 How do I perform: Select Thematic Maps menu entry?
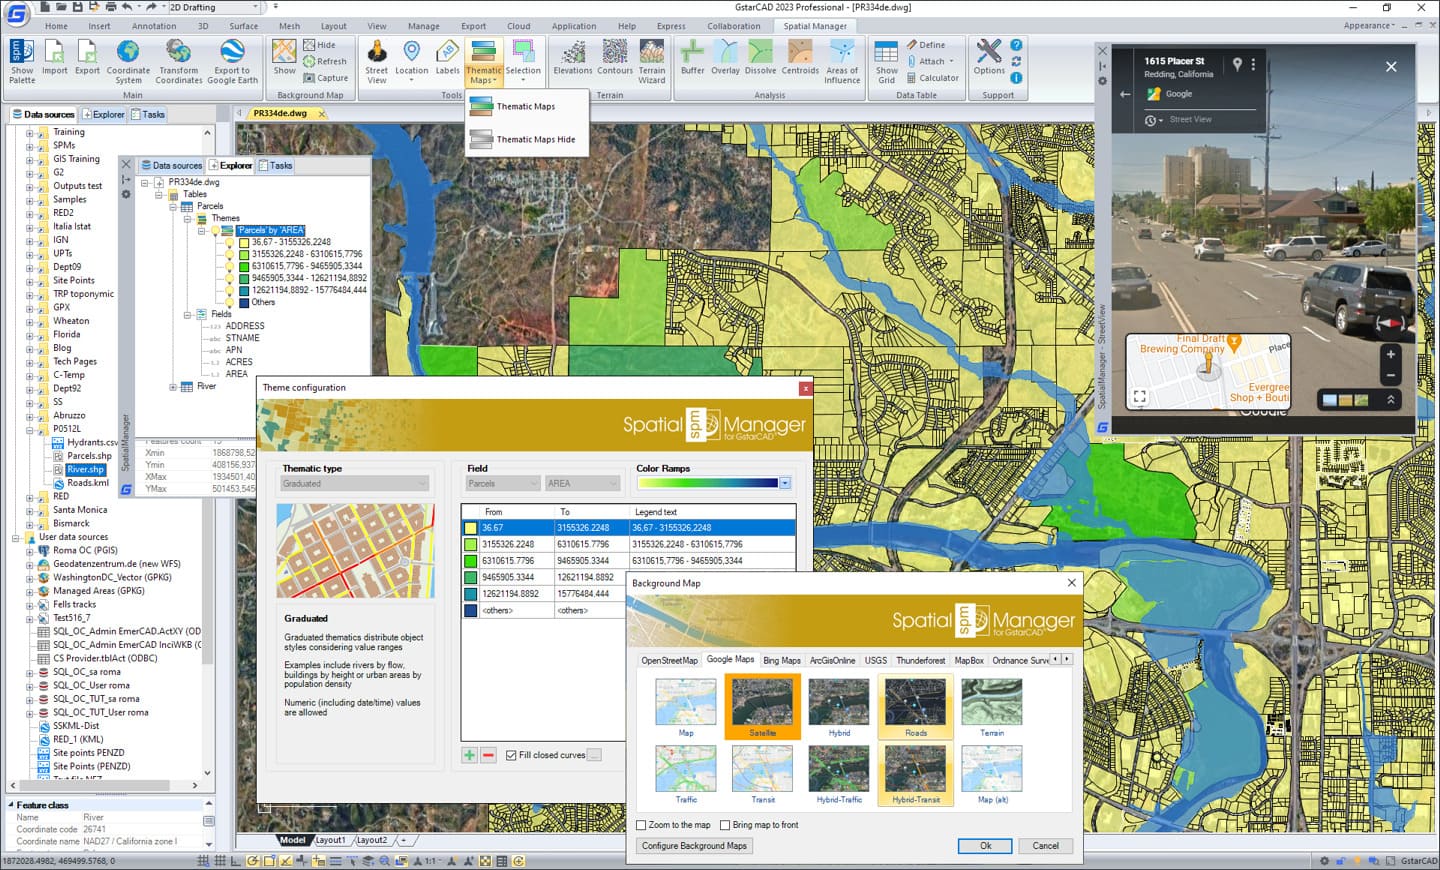pos(526,106)
